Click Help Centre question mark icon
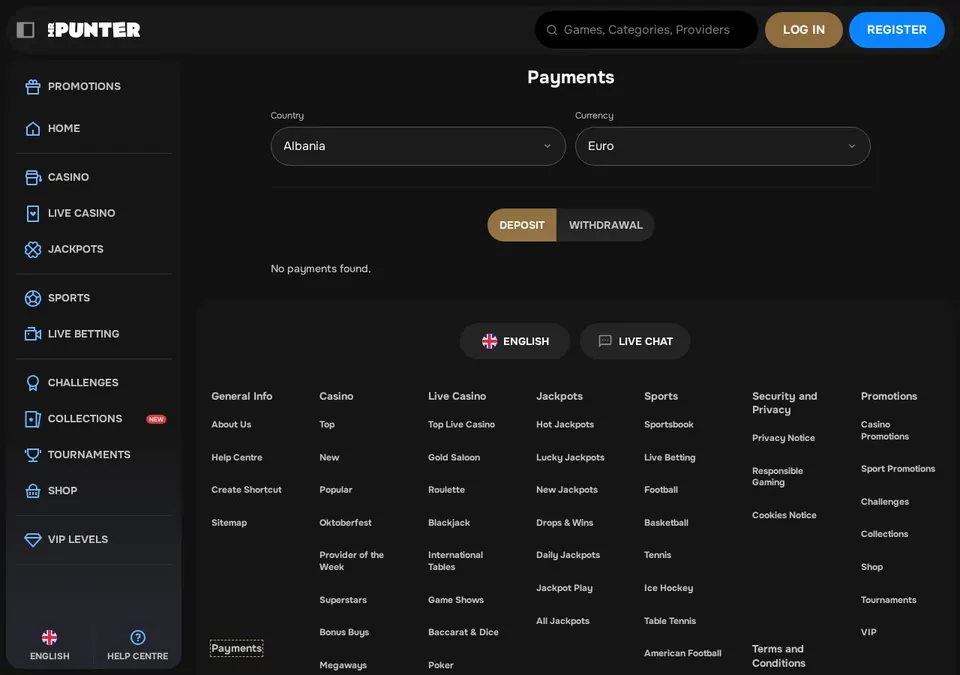 (x=138, y=638)
